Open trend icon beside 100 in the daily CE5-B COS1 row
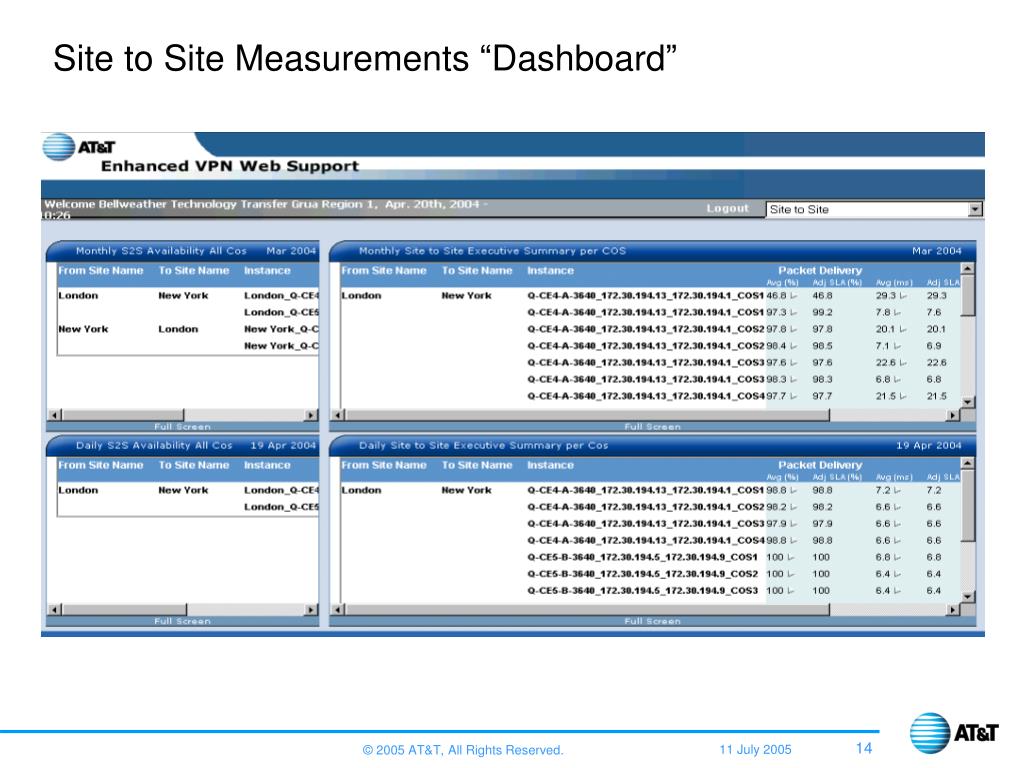 (x=791, y=558)
